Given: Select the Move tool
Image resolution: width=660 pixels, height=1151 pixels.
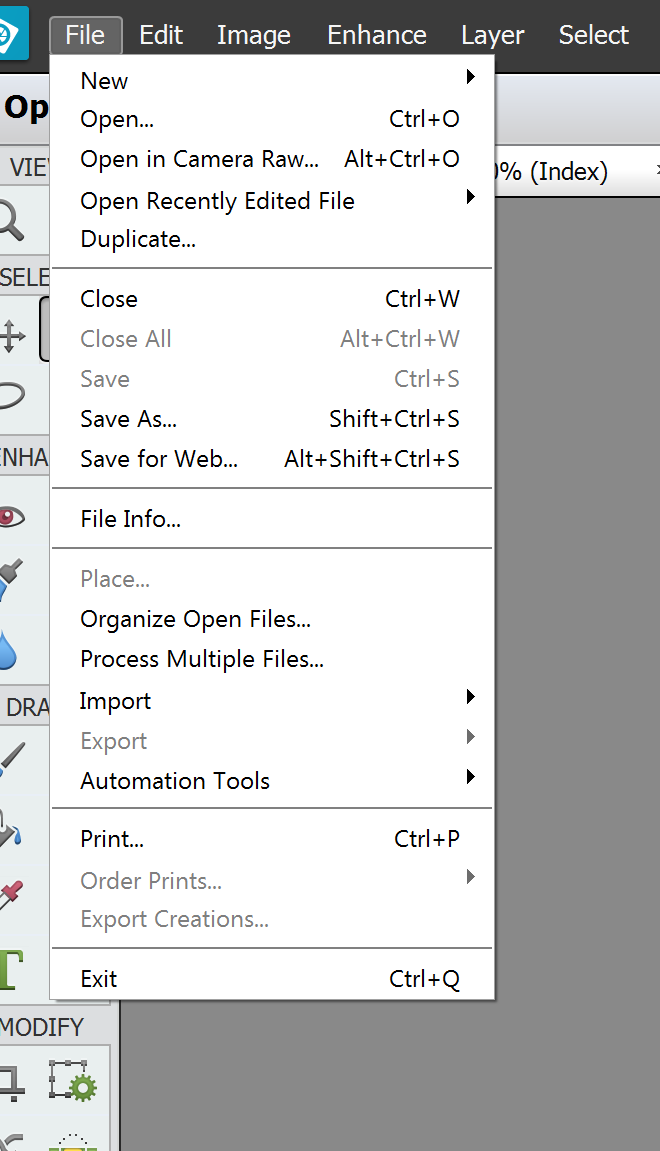Looking at the screenshot, I should [12, 336].
